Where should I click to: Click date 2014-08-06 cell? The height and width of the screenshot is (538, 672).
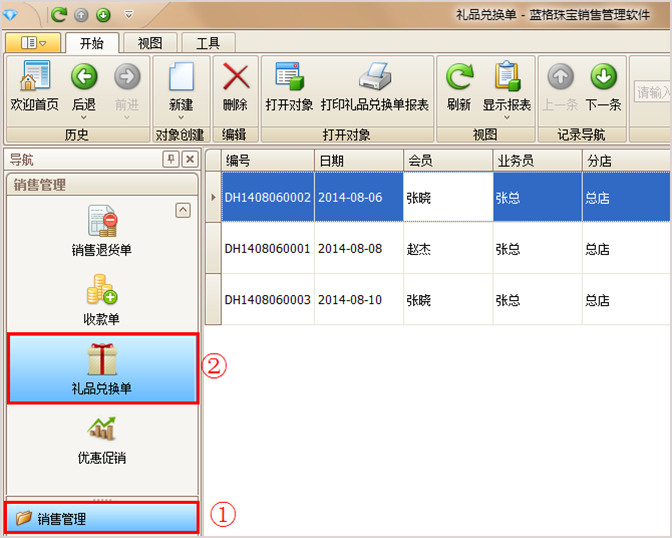point(359,197)
